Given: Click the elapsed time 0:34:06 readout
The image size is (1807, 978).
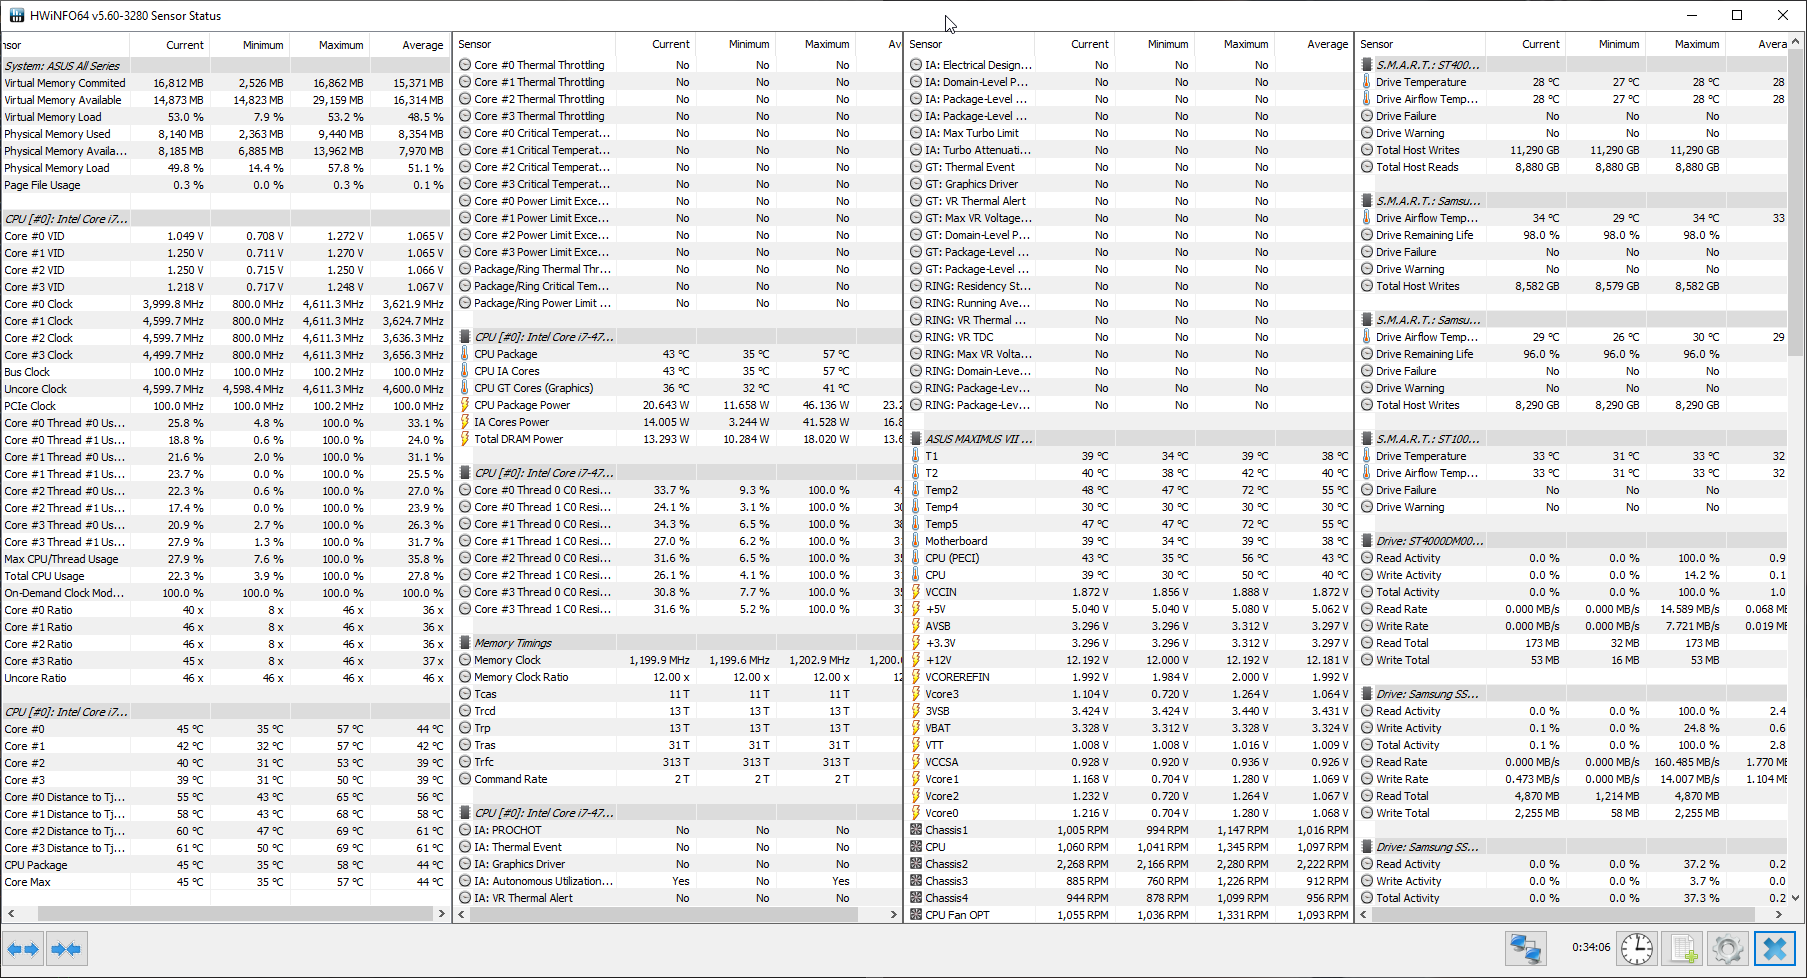Looking at the screenshot, I should (1590, 947).
